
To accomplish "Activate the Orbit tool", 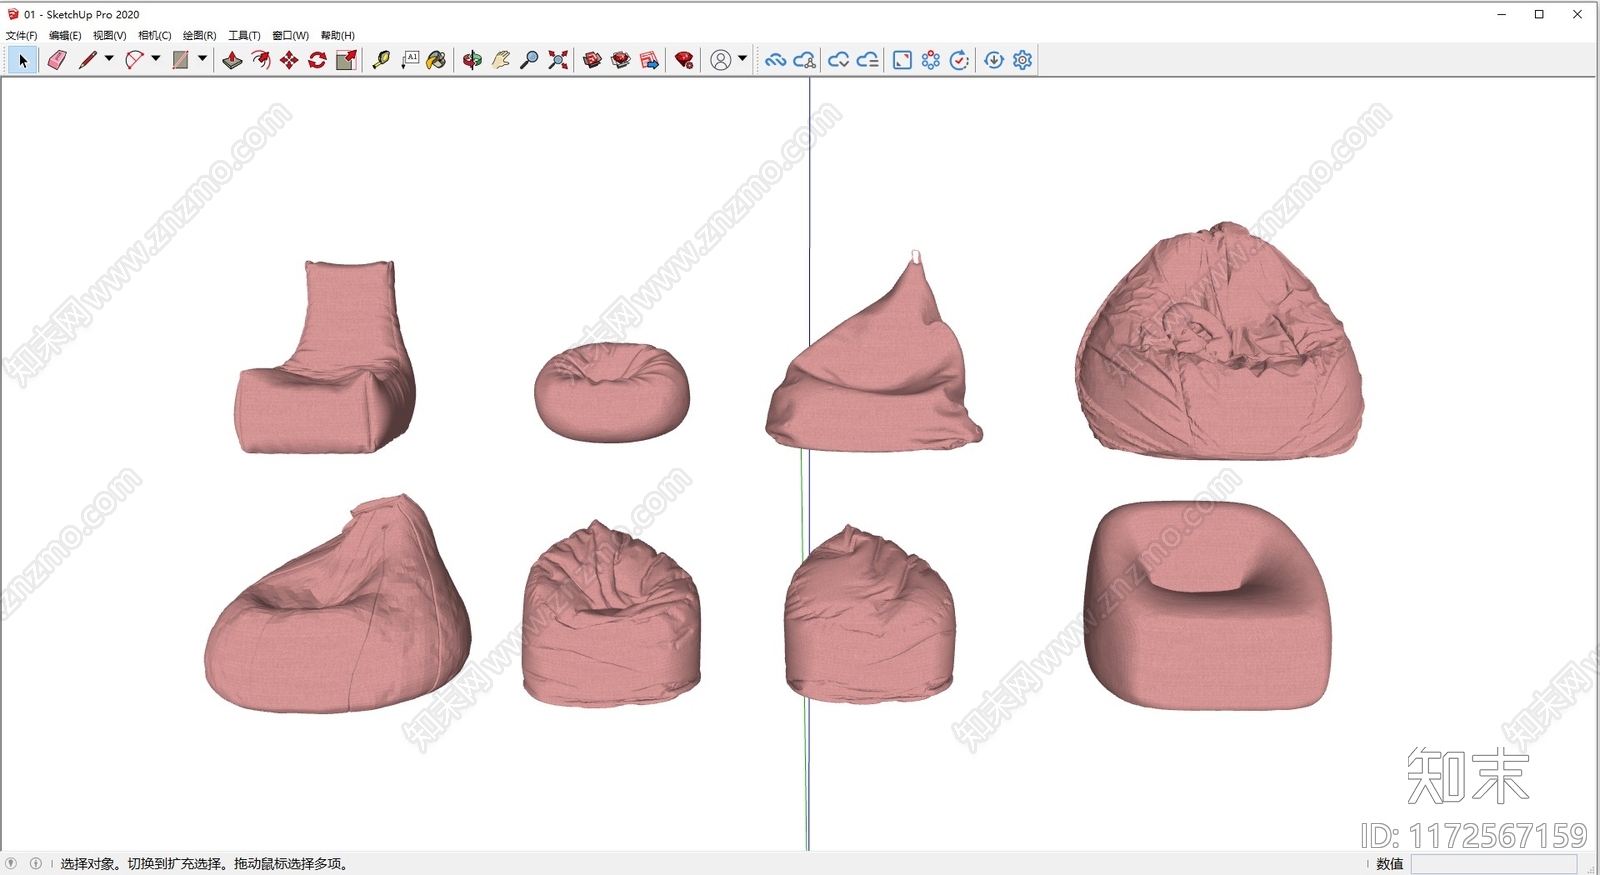I will click(472, 60).
